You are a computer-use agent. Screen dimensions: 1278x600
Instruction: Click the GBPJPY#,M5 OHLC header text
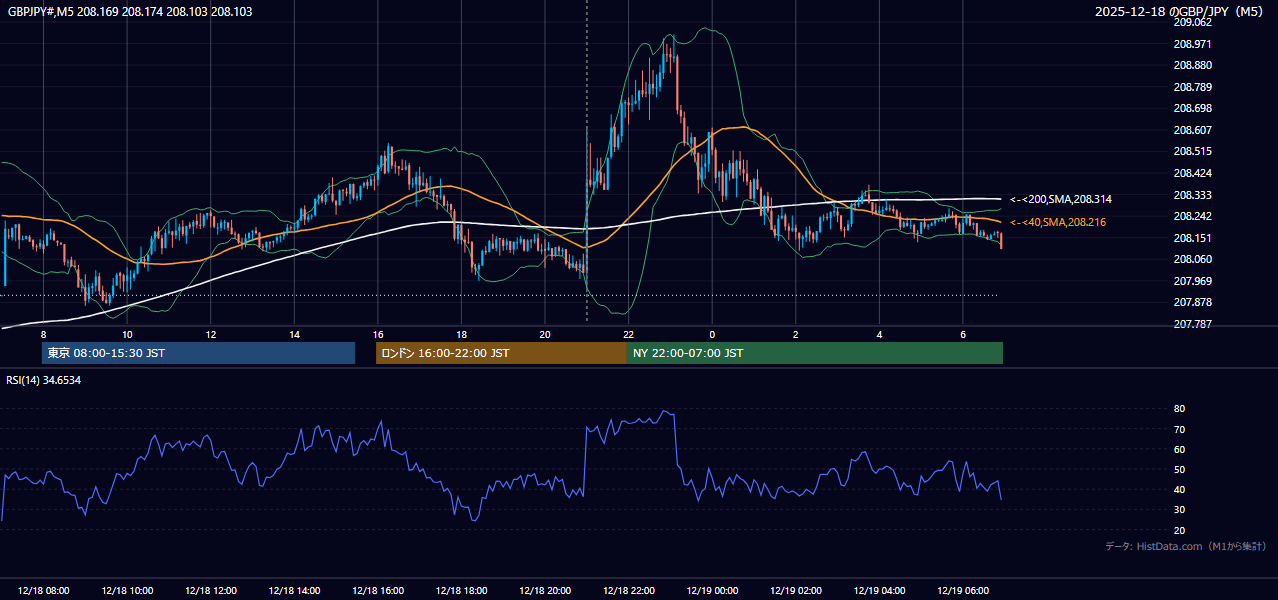130,12
